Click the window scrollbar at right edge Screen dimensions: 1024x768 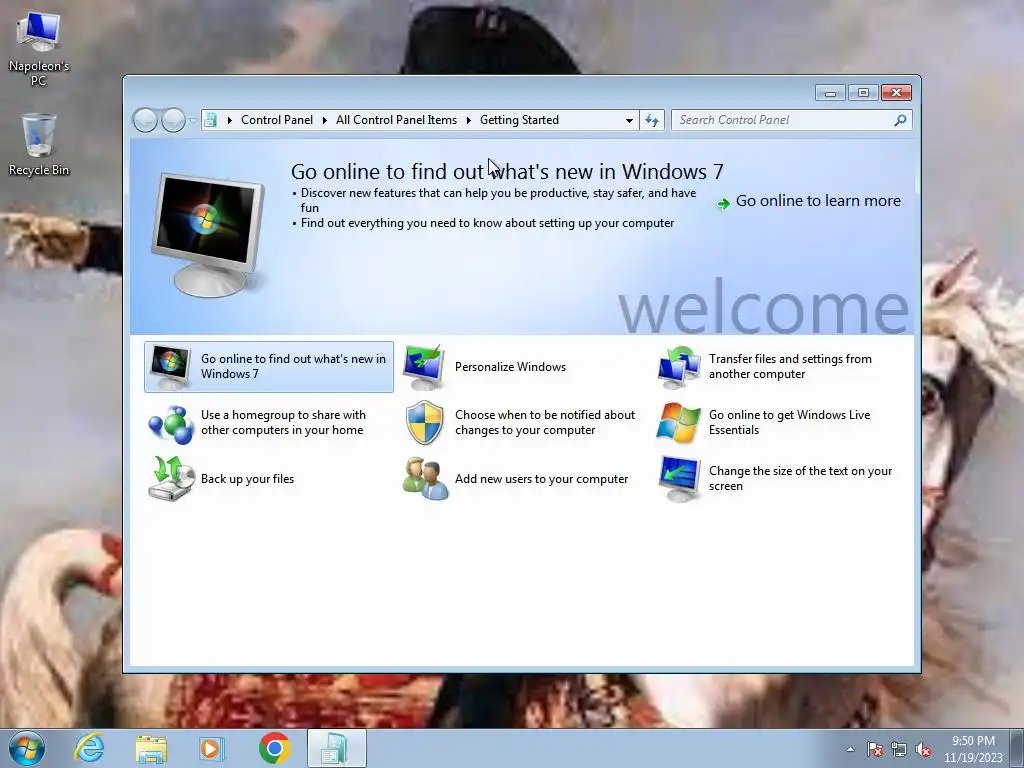click(x=917, y=168)
